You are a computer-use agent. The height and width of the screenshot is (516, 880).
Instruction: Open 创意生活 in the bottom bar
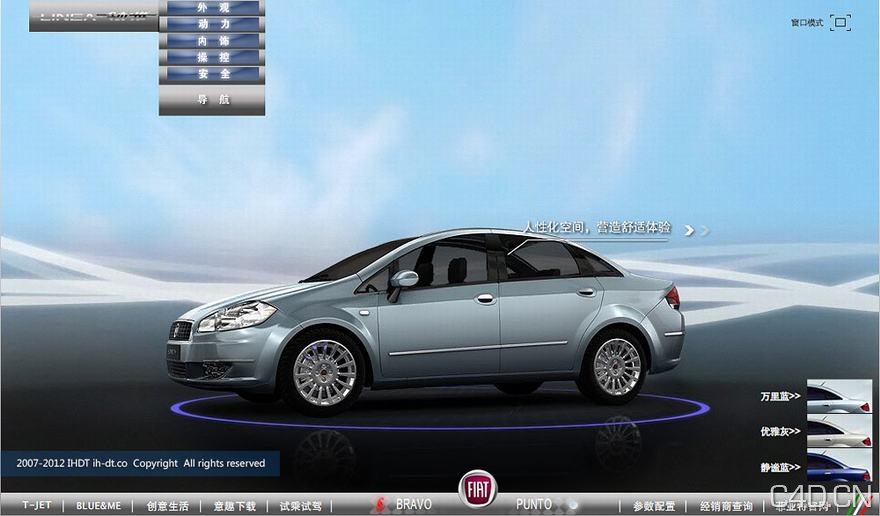(x=167, y=506)
